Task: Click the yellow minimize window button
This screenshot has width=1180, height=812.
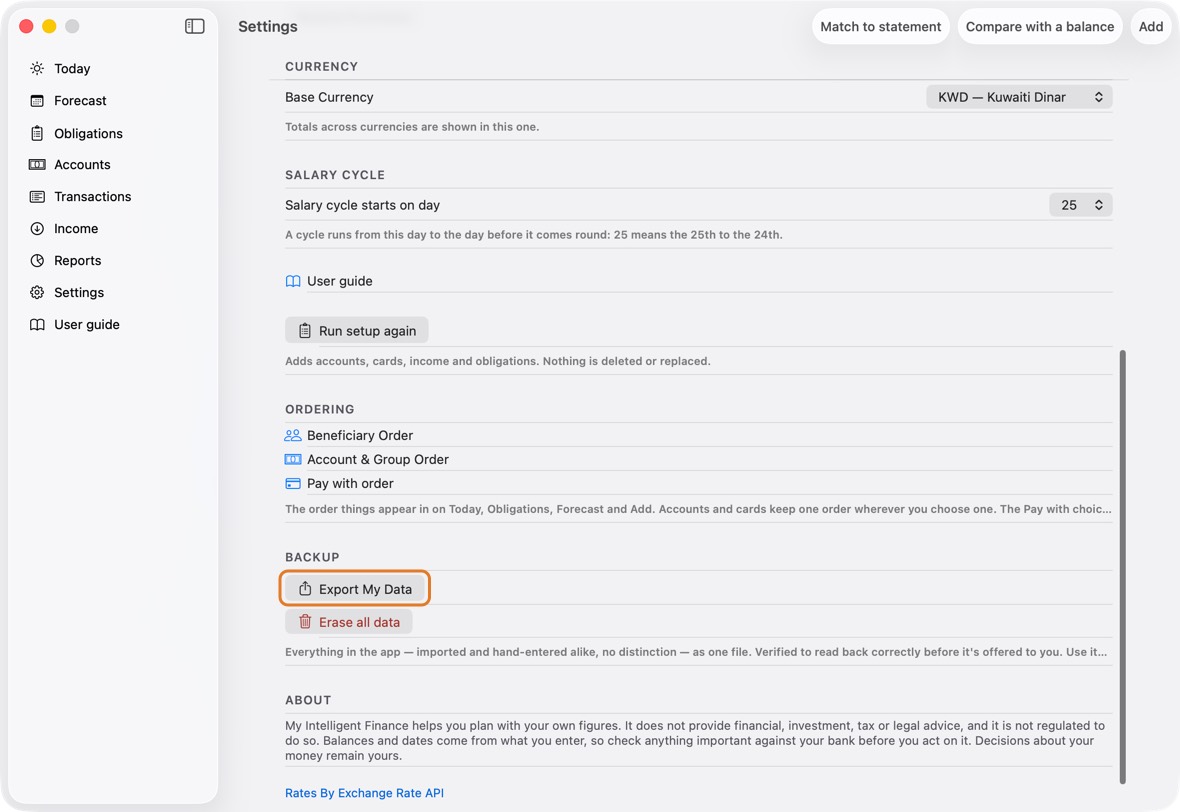Action: (49, 26)
